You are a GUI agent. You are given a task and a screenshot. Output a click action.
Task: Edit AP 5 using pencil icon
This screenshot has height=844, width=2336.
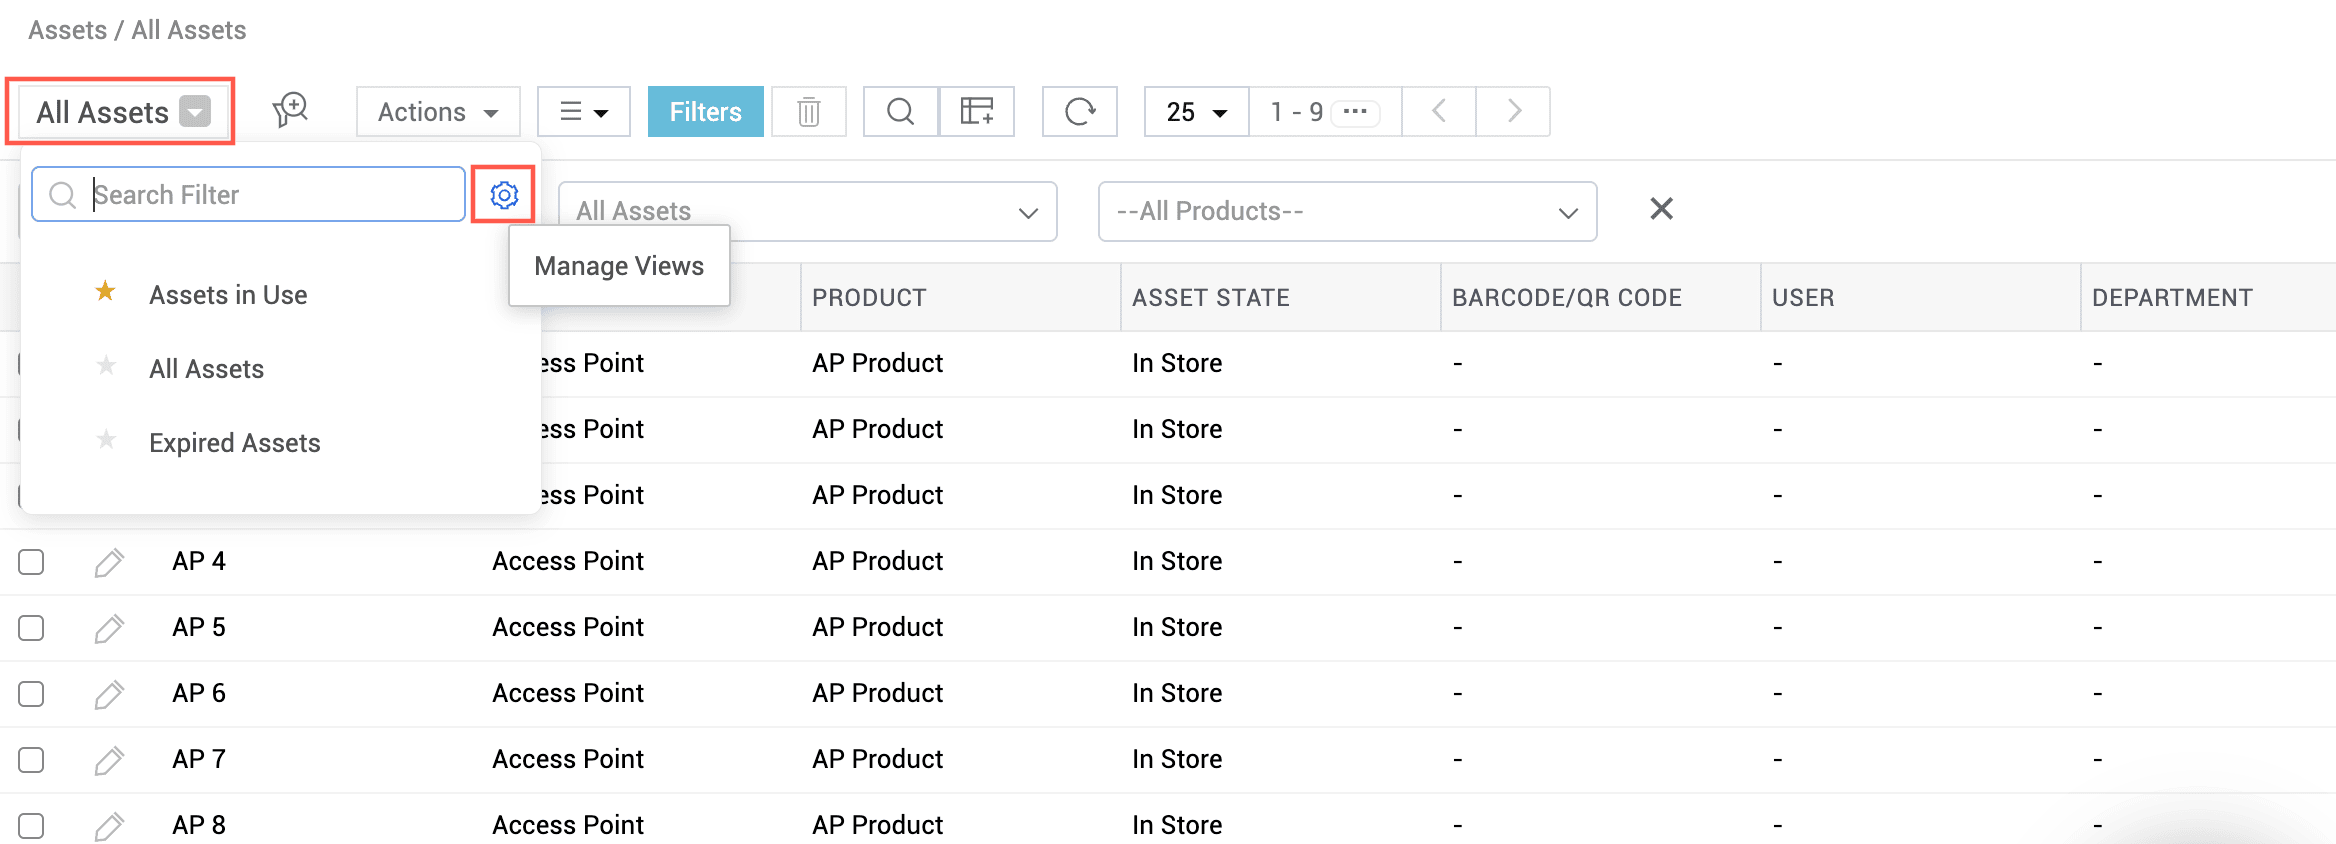108,628
